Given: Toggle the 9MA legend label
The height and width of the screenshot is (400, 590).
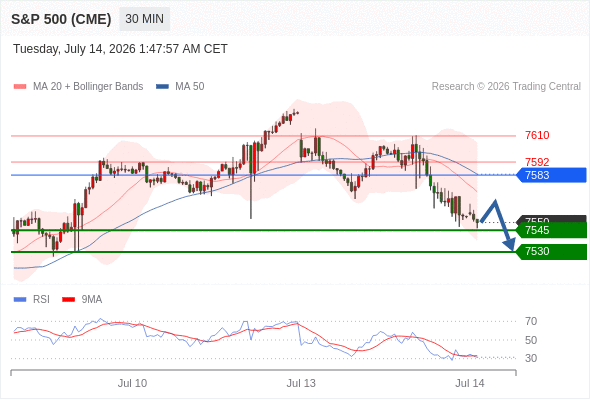Looking at the screenshot, I should (x=92, y=300).
